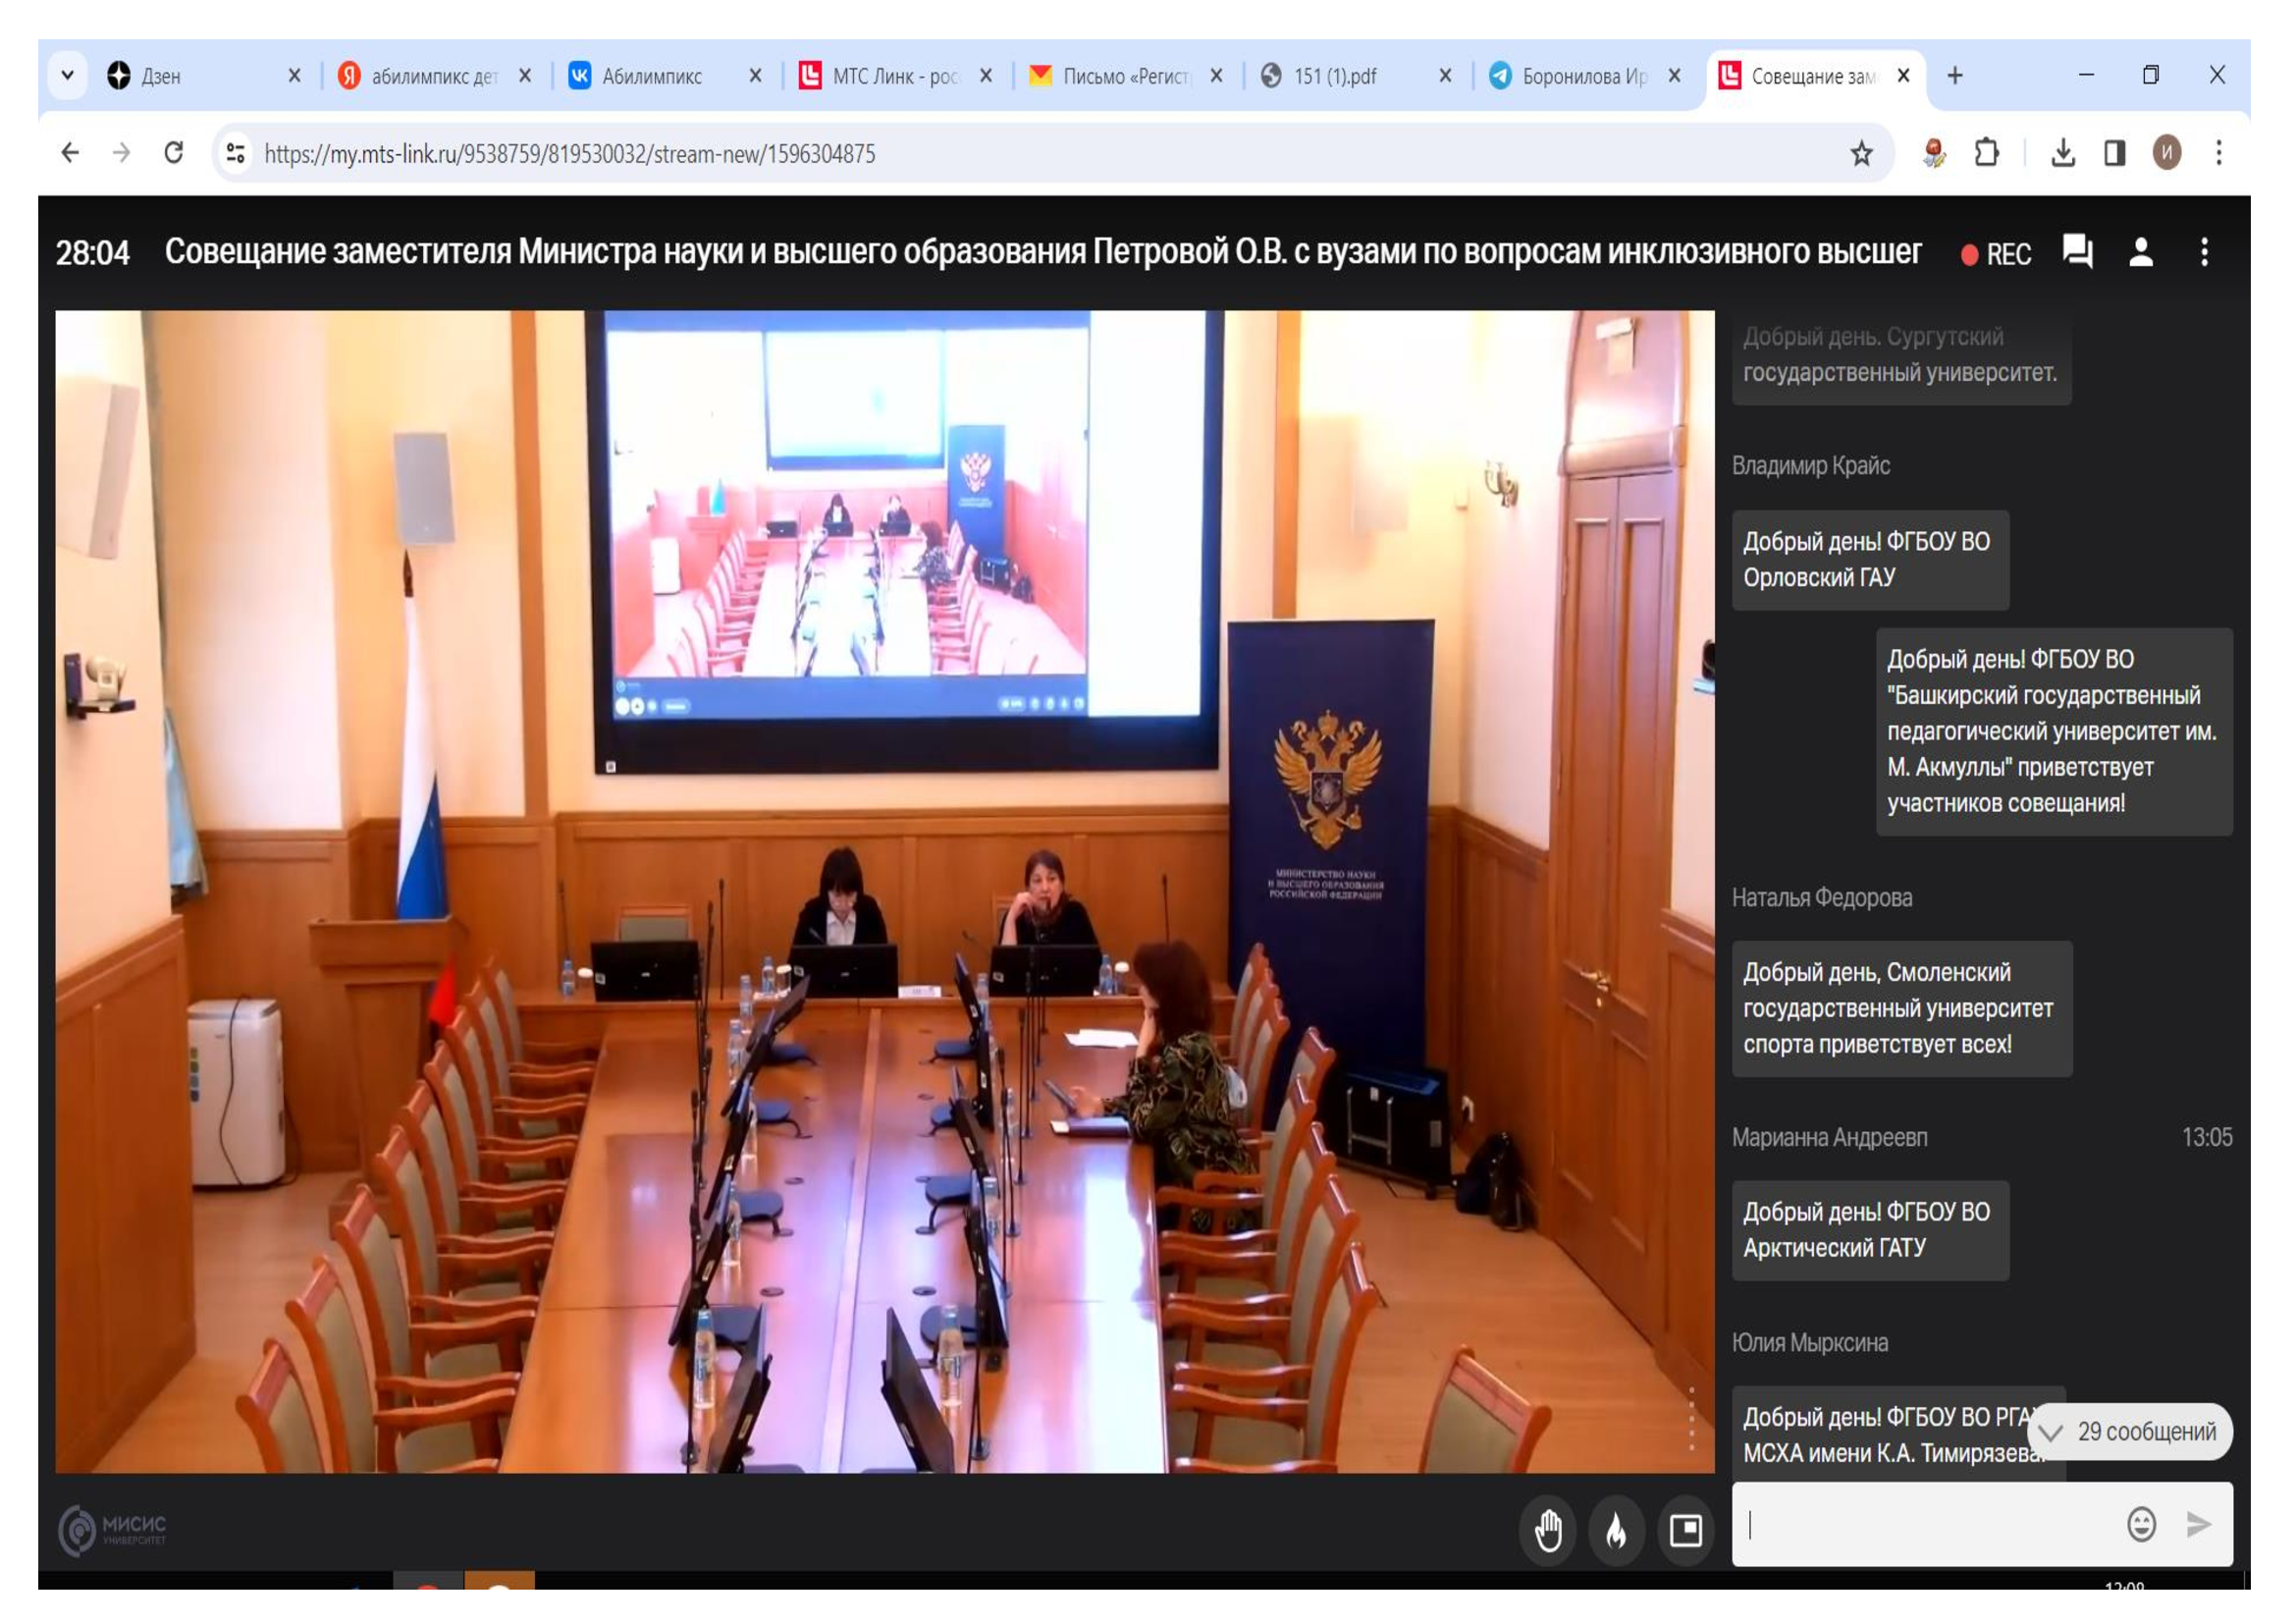Viewport: 2296px width, 1624px height.
Task: Switch to picture-in-picture video layout
Action: 1685,1530
